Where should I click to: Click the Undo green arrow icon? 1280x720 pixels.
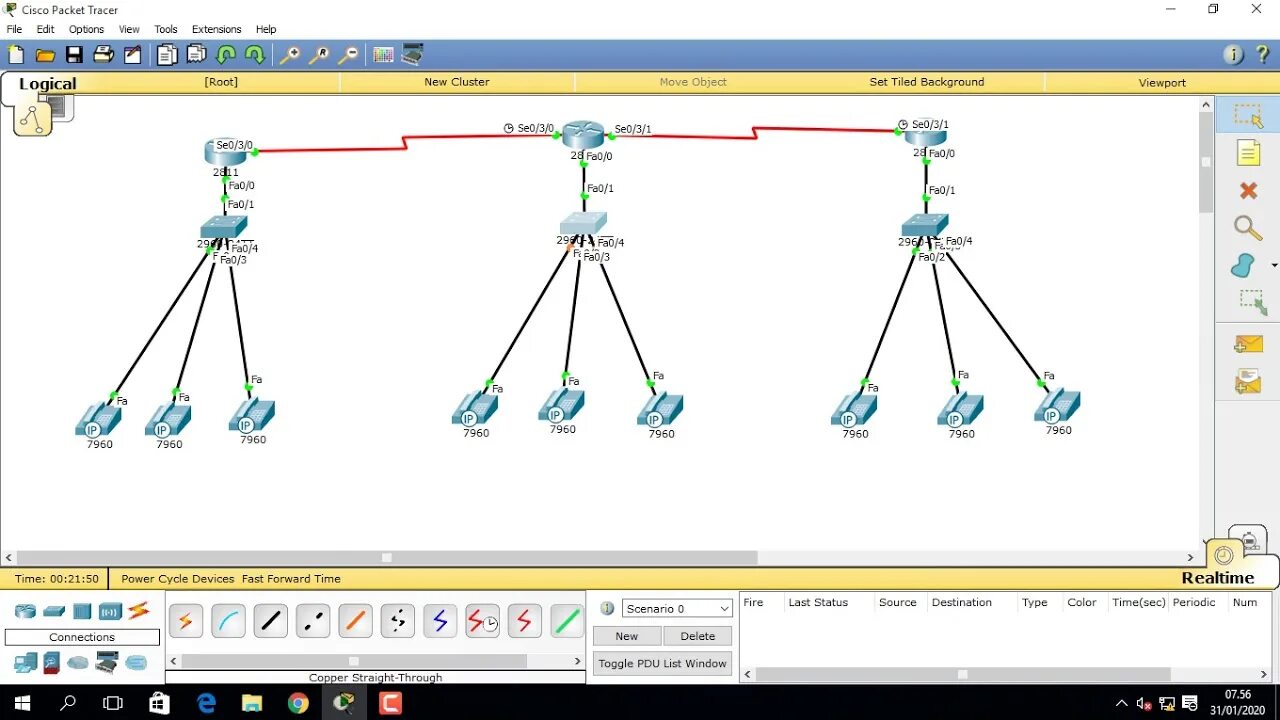pyautogui.click(x=226, y=55)
